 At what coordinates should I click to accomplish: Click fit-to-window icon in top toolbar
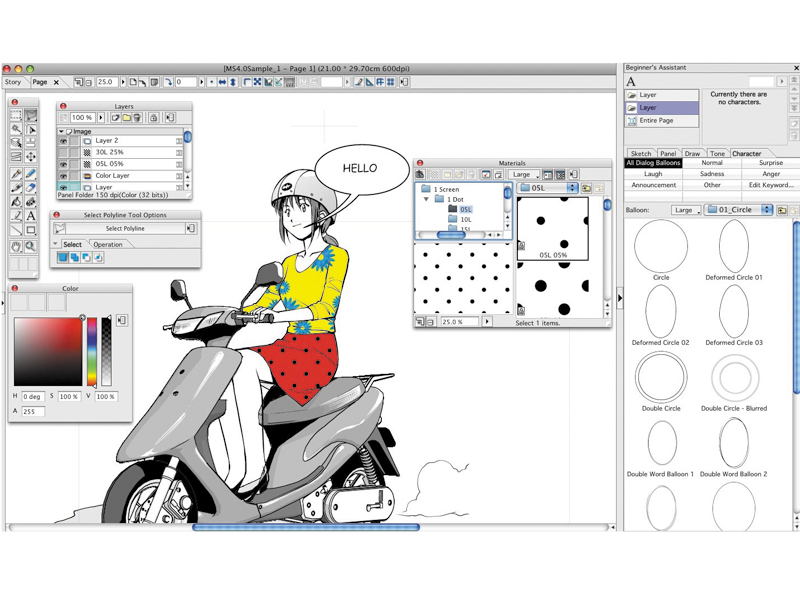tap(258, 82)
